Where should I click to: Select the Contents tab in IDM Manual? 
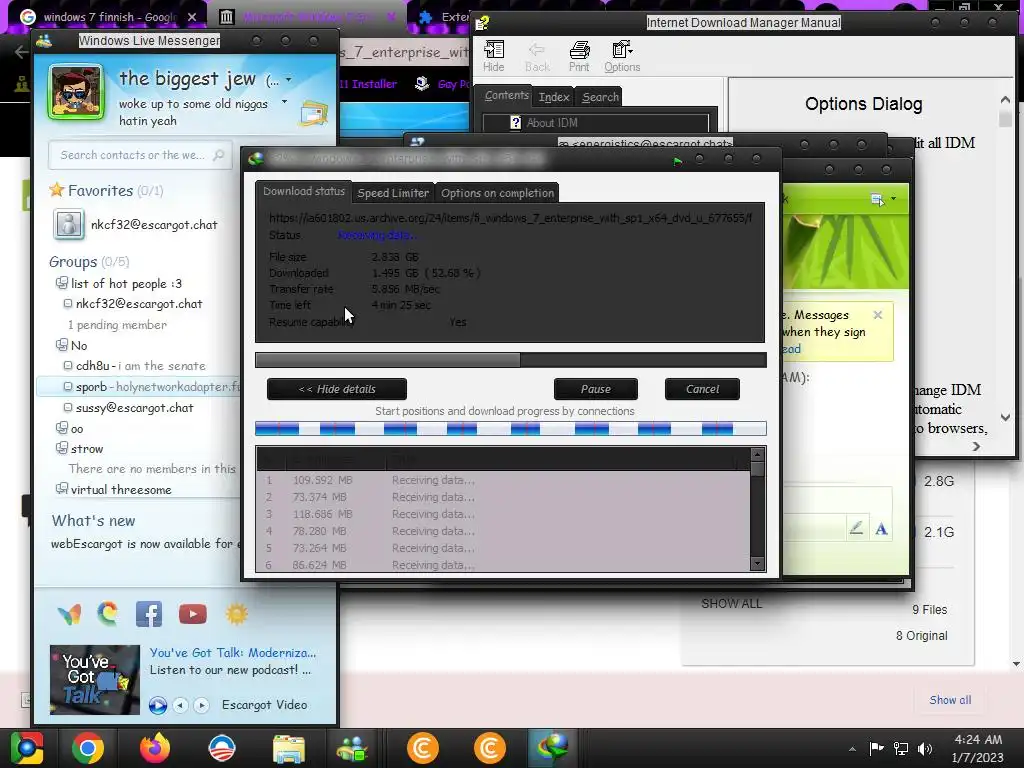506,95
